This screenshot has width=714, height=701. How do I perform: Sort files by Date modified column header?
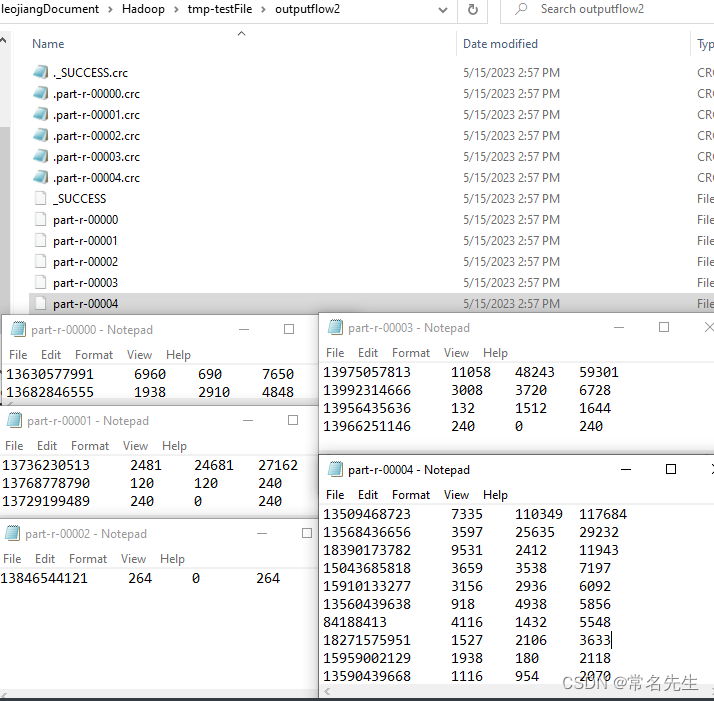tap(500, 44)
